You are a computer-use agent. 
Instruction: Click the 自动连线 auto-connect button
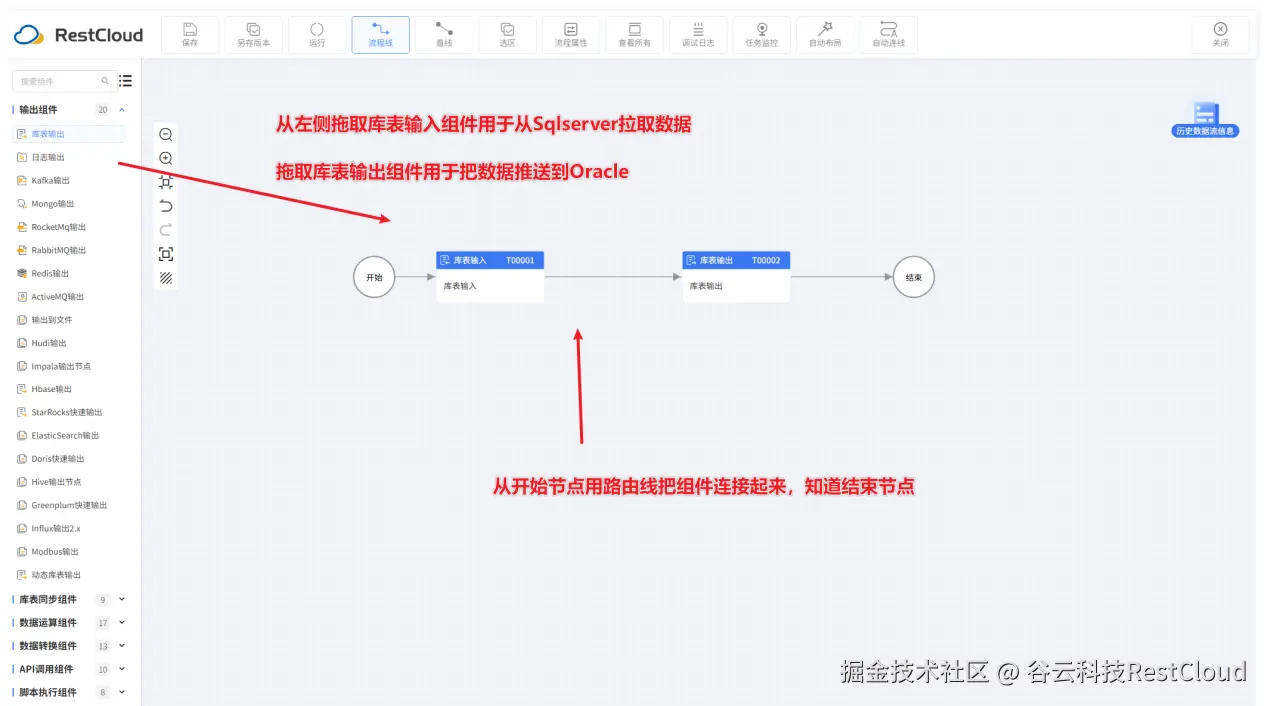(x=888, y=35)
